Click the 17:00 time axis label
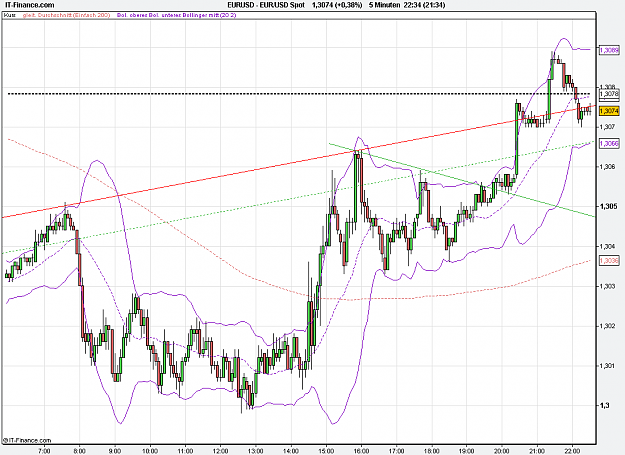Image resolution: width=625 pixels, height=455 pixels. (x=396, y=451)
